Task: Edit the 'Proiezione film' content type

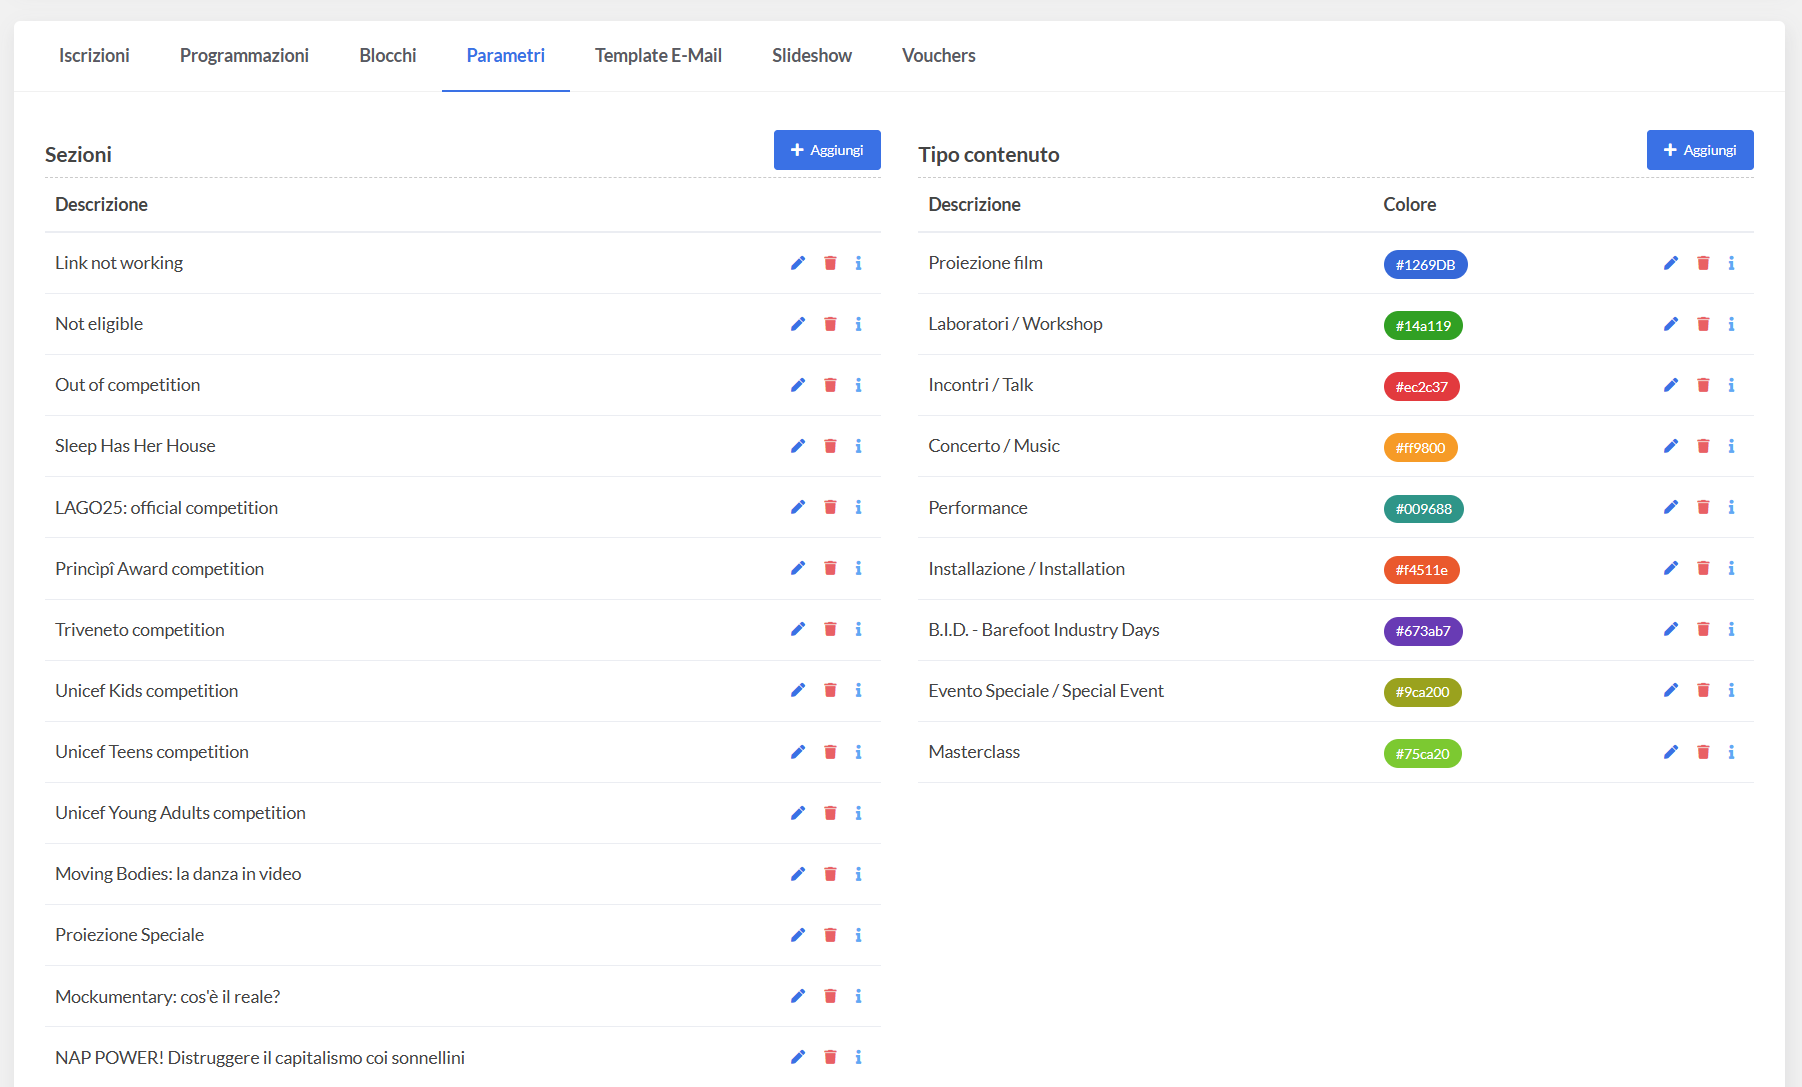Action: [x=1670, y=263]
